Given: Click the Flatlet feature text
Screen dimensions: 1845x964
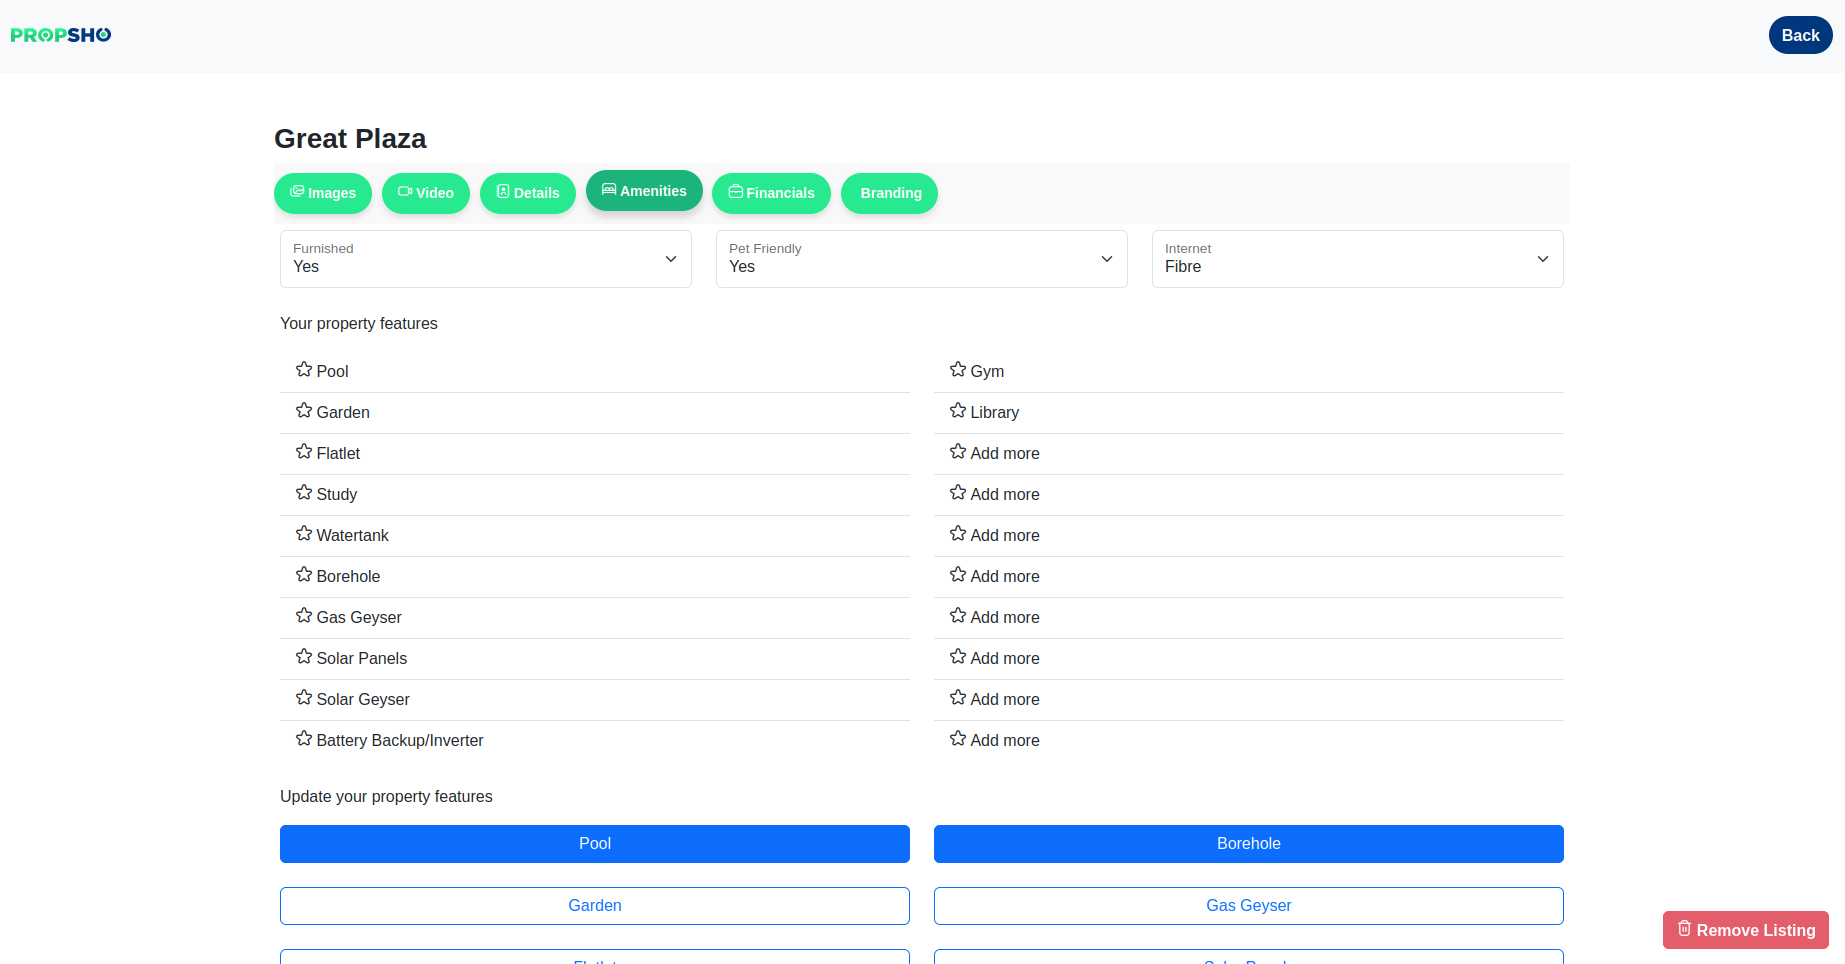Looking at the screenshot, I should coord(338,454).
